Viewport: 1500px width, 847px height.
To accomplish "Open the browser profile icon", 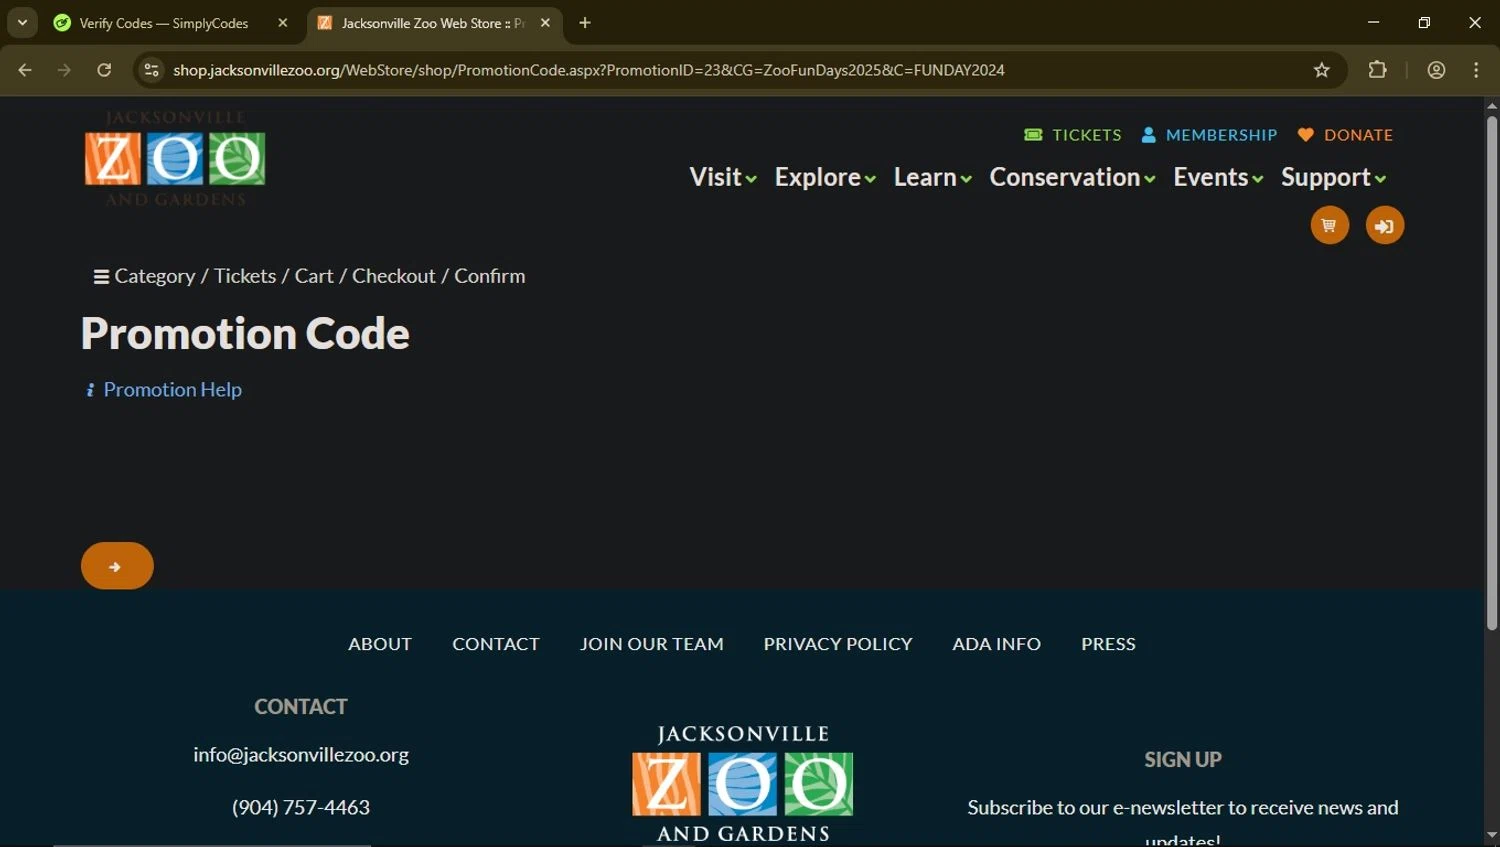I will tap(1436, 70).
